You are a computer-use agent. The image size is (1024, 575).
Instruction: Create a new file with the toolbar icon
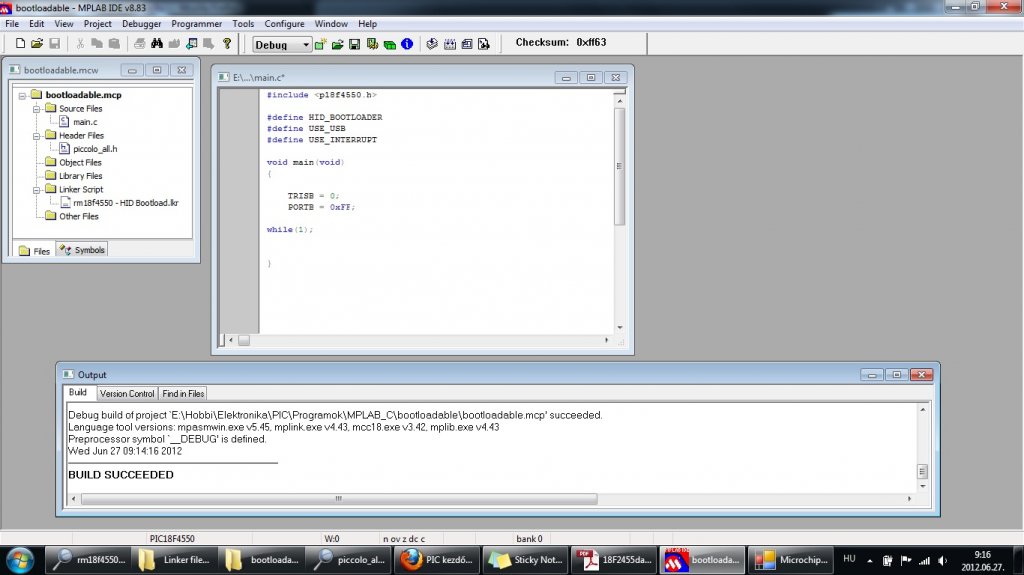20,44
